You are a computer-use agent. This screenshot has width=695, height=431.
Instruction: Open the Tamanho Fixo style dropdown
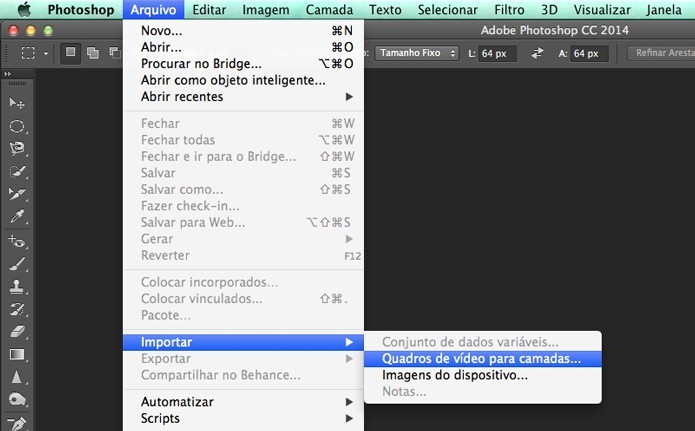pyautogui.click(x=417, y=53)
